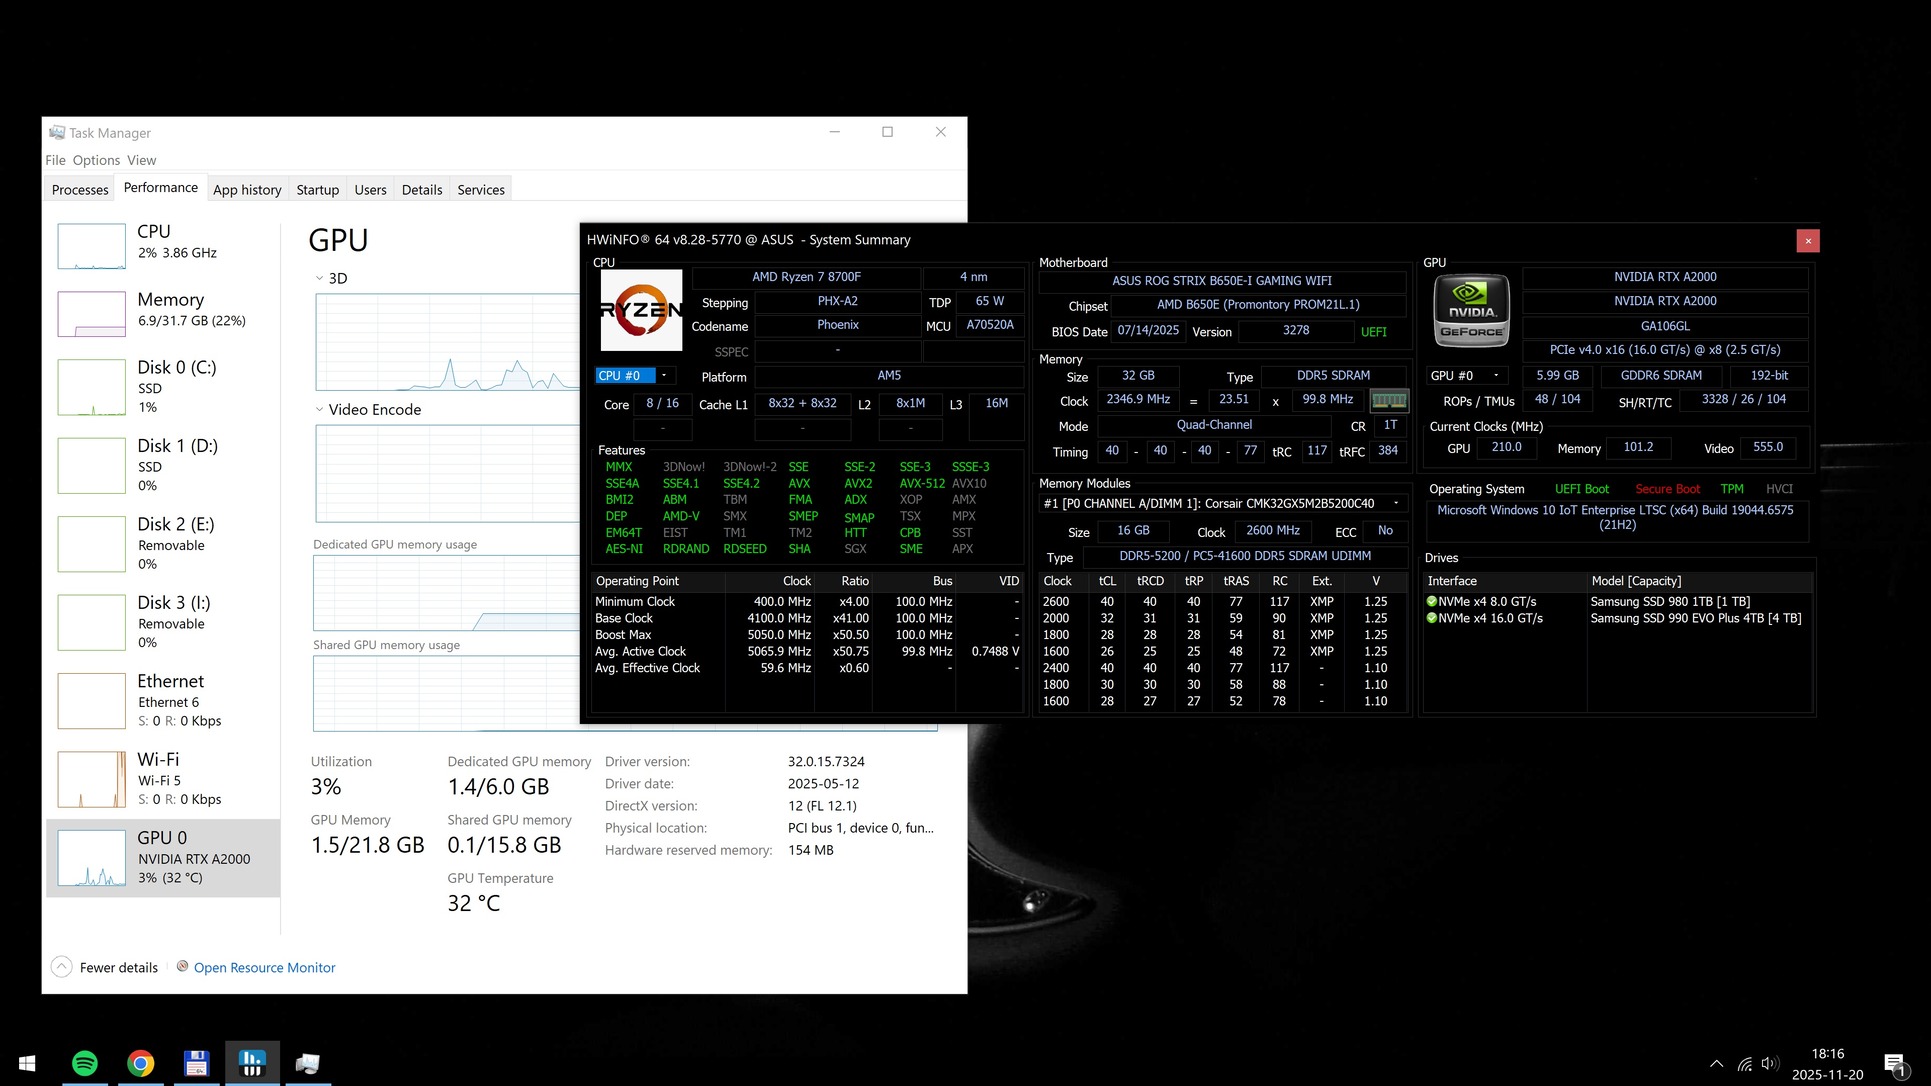The height and width of the screenshot is (1086, 1931).
Task: Switch to the Processes tab
Action: click(80, 190)
